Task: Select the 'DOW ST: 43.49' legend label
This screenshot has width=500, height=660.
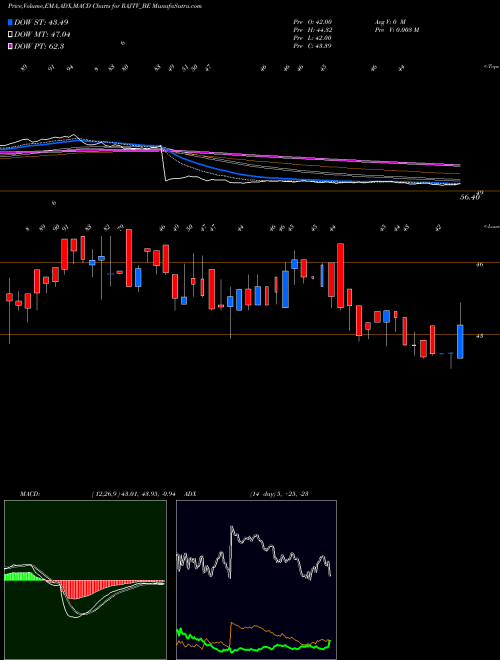Action: (x=41, y=22)
